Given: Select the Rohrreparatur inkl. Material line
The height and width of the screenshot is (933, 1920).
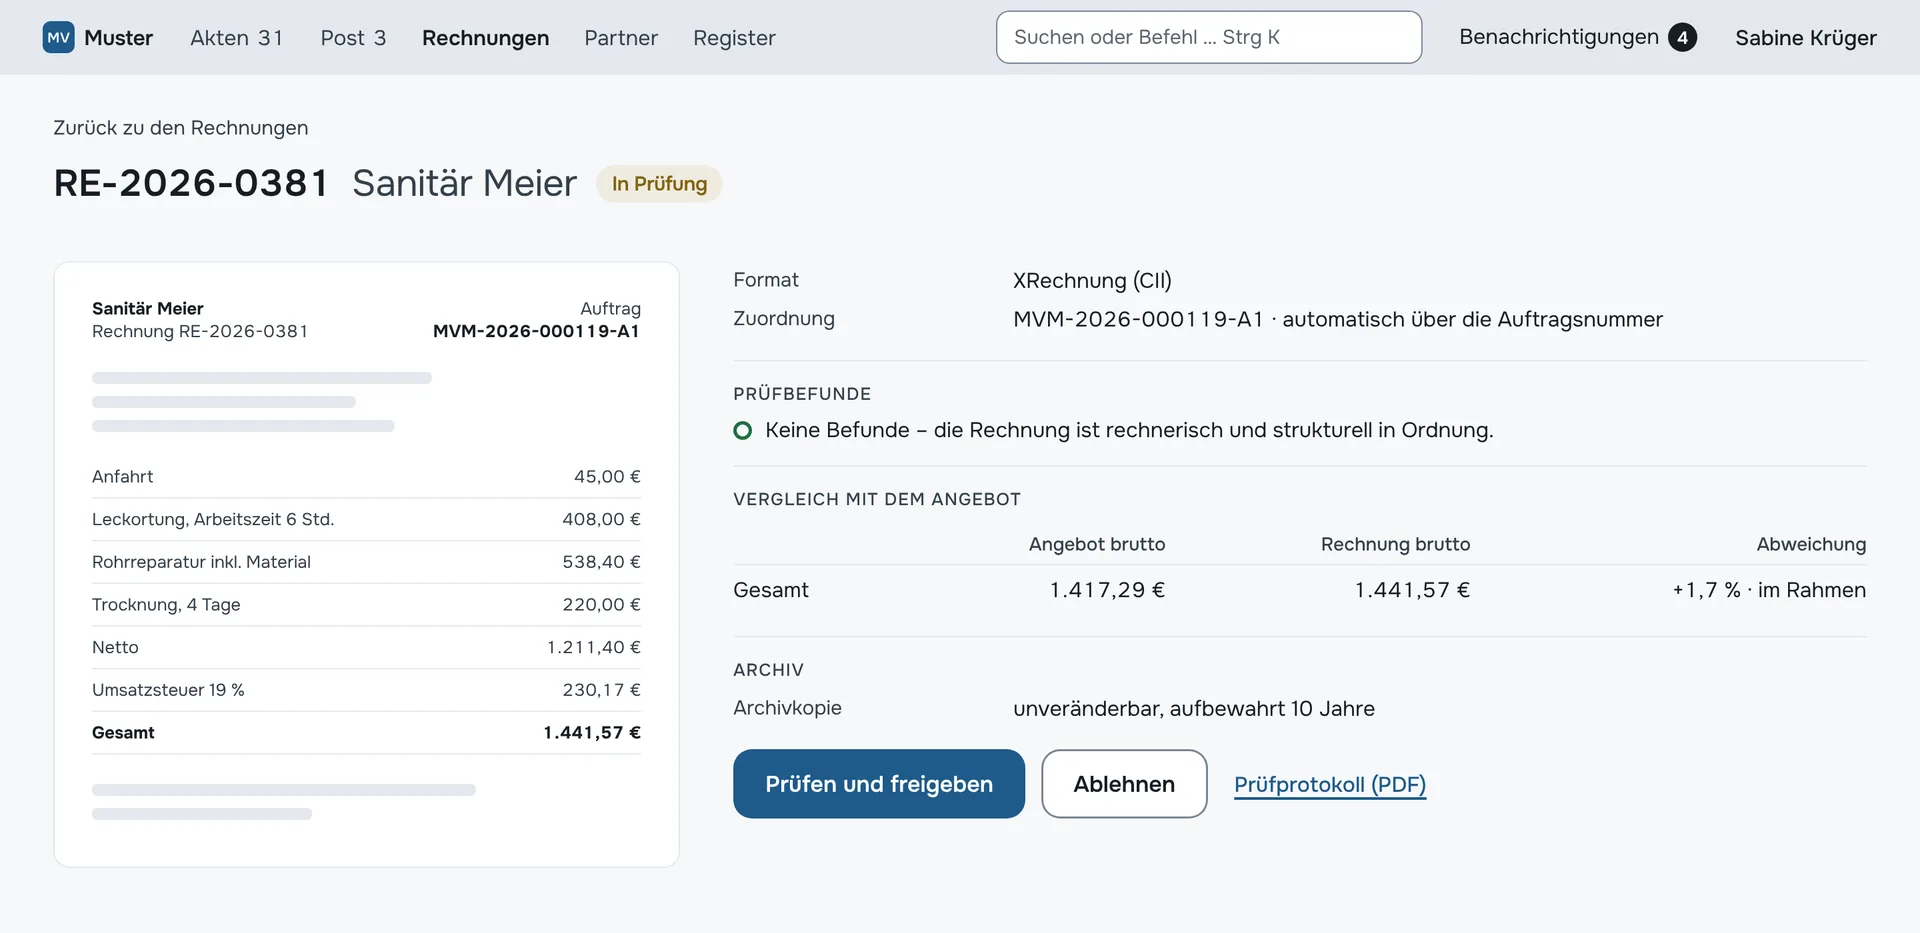Looking at the screenshot, I should 366,562.
